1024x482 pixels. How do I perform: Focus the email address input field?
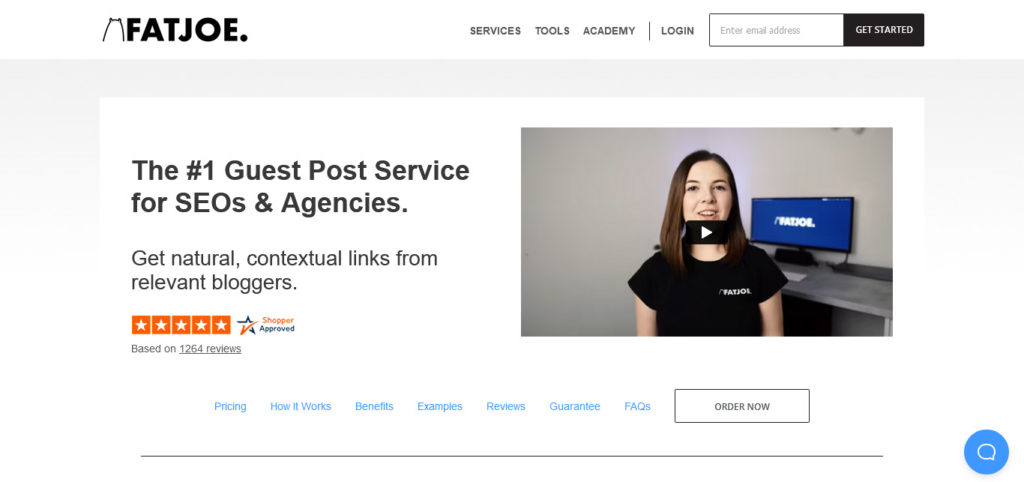click(776, 30)
